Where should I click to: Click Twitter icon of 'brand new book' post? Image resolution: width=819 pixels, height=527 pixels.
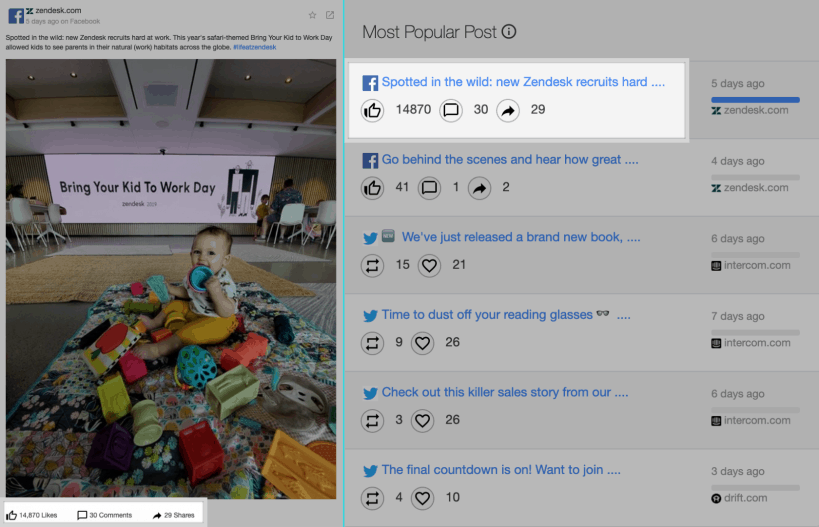[x=370, y=238]
